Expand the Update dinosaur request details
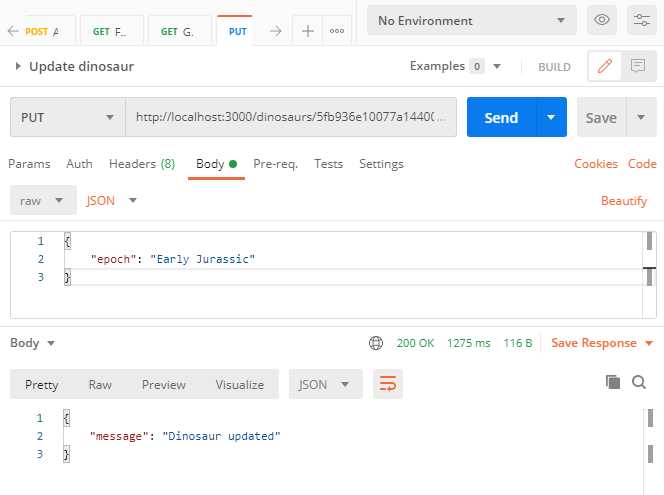 click(17, 66)
